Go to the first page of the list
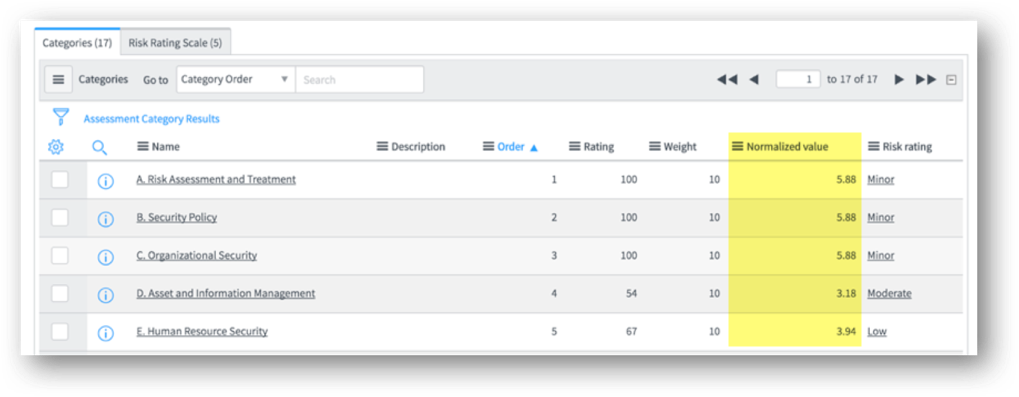 coord(727,79)
